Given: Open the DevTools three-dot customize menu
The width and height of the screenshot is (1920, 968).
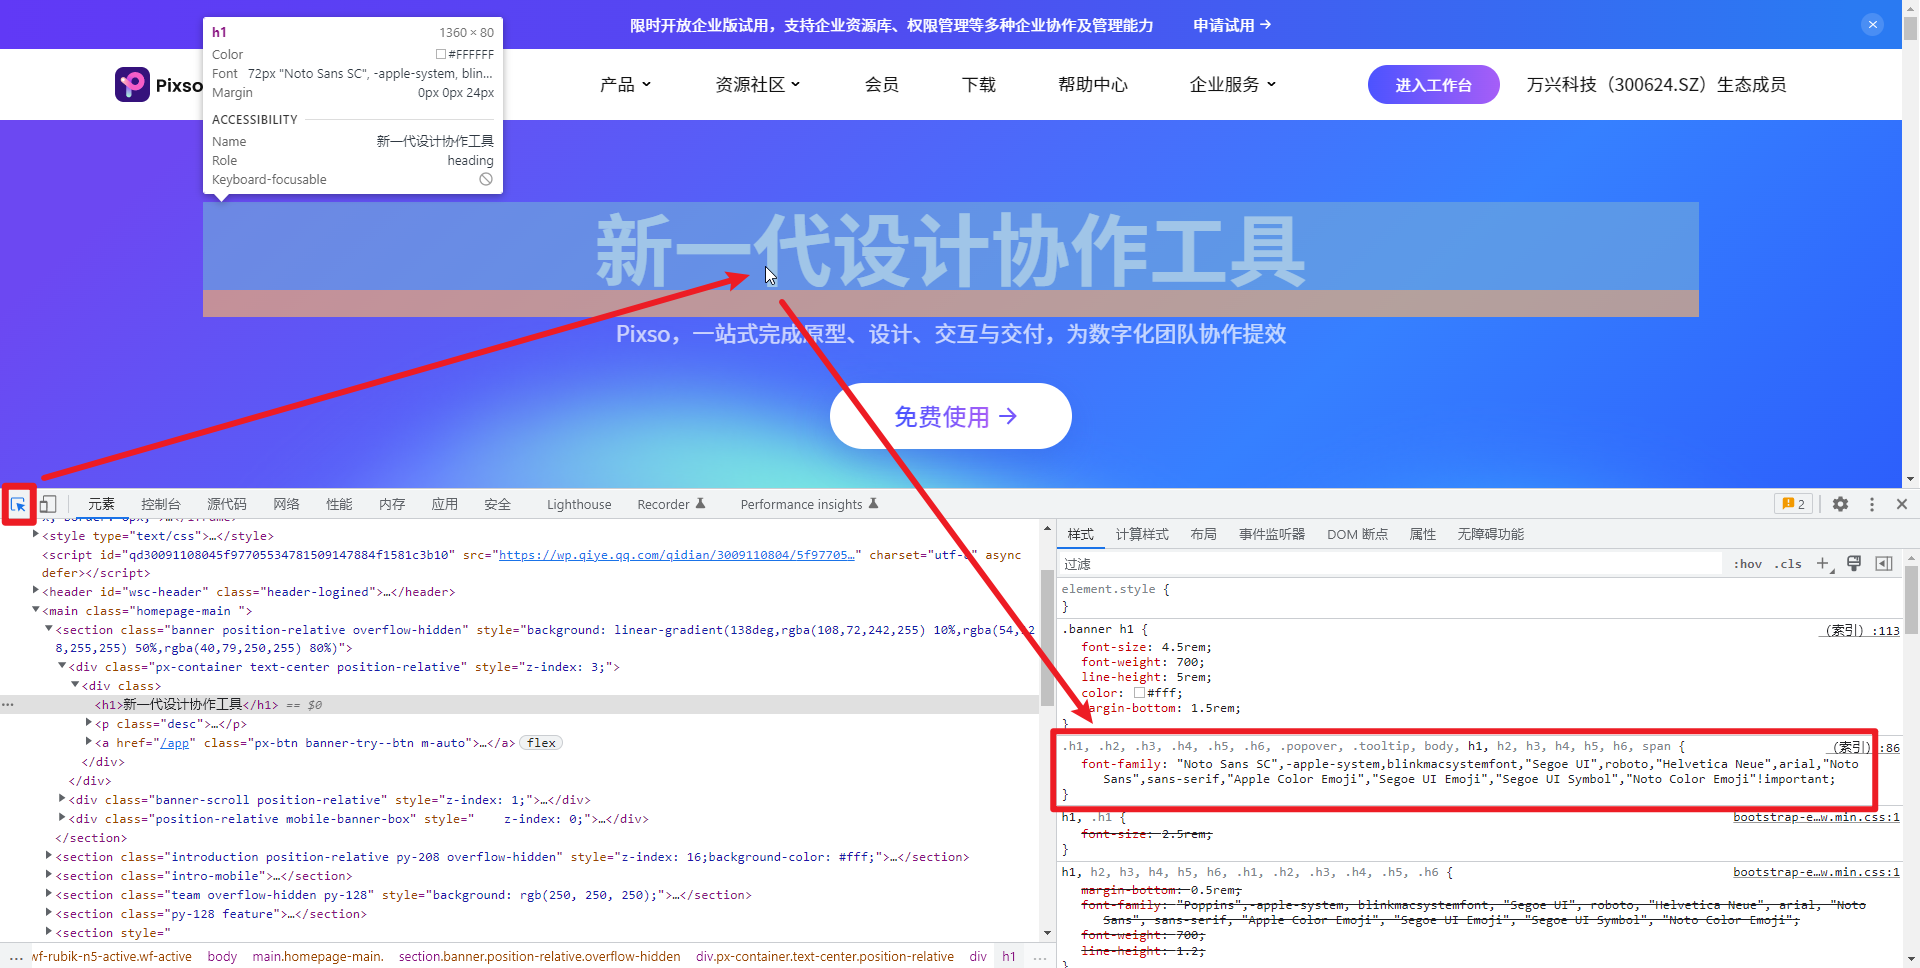Looking at the screenshot, I should point(1872,504).
